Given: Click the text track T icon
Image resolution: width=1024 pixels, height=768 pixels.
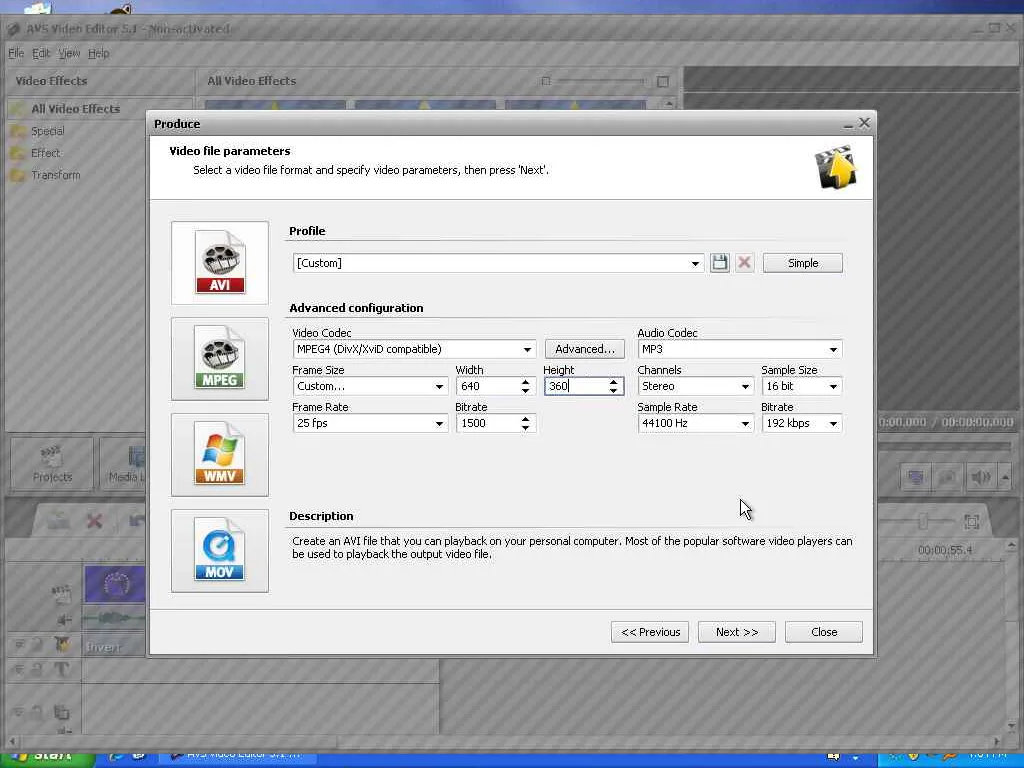Looking at the screenshot, I should pyautogui.click(x=62, y=669).
